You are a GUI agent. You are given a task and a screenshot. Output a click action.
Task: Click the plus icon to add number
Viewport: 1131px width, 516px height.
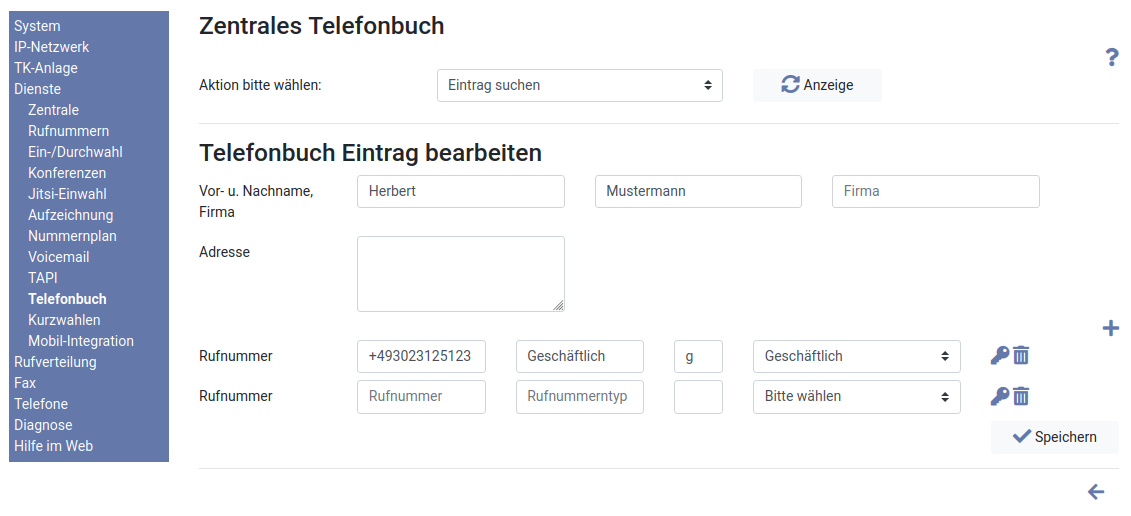coord(1110,328)
